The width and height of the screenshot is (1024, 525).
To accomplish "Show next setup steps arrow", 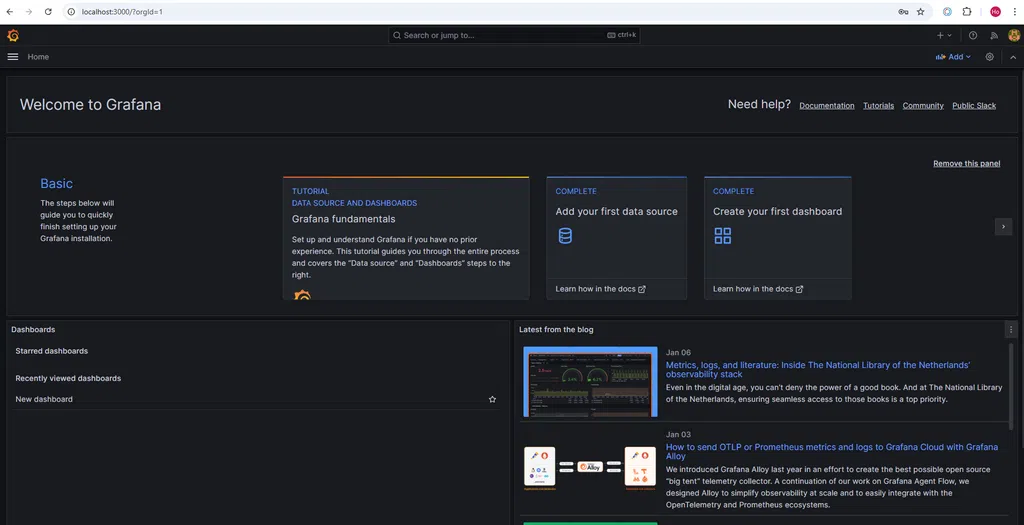I will point(1003,227).
